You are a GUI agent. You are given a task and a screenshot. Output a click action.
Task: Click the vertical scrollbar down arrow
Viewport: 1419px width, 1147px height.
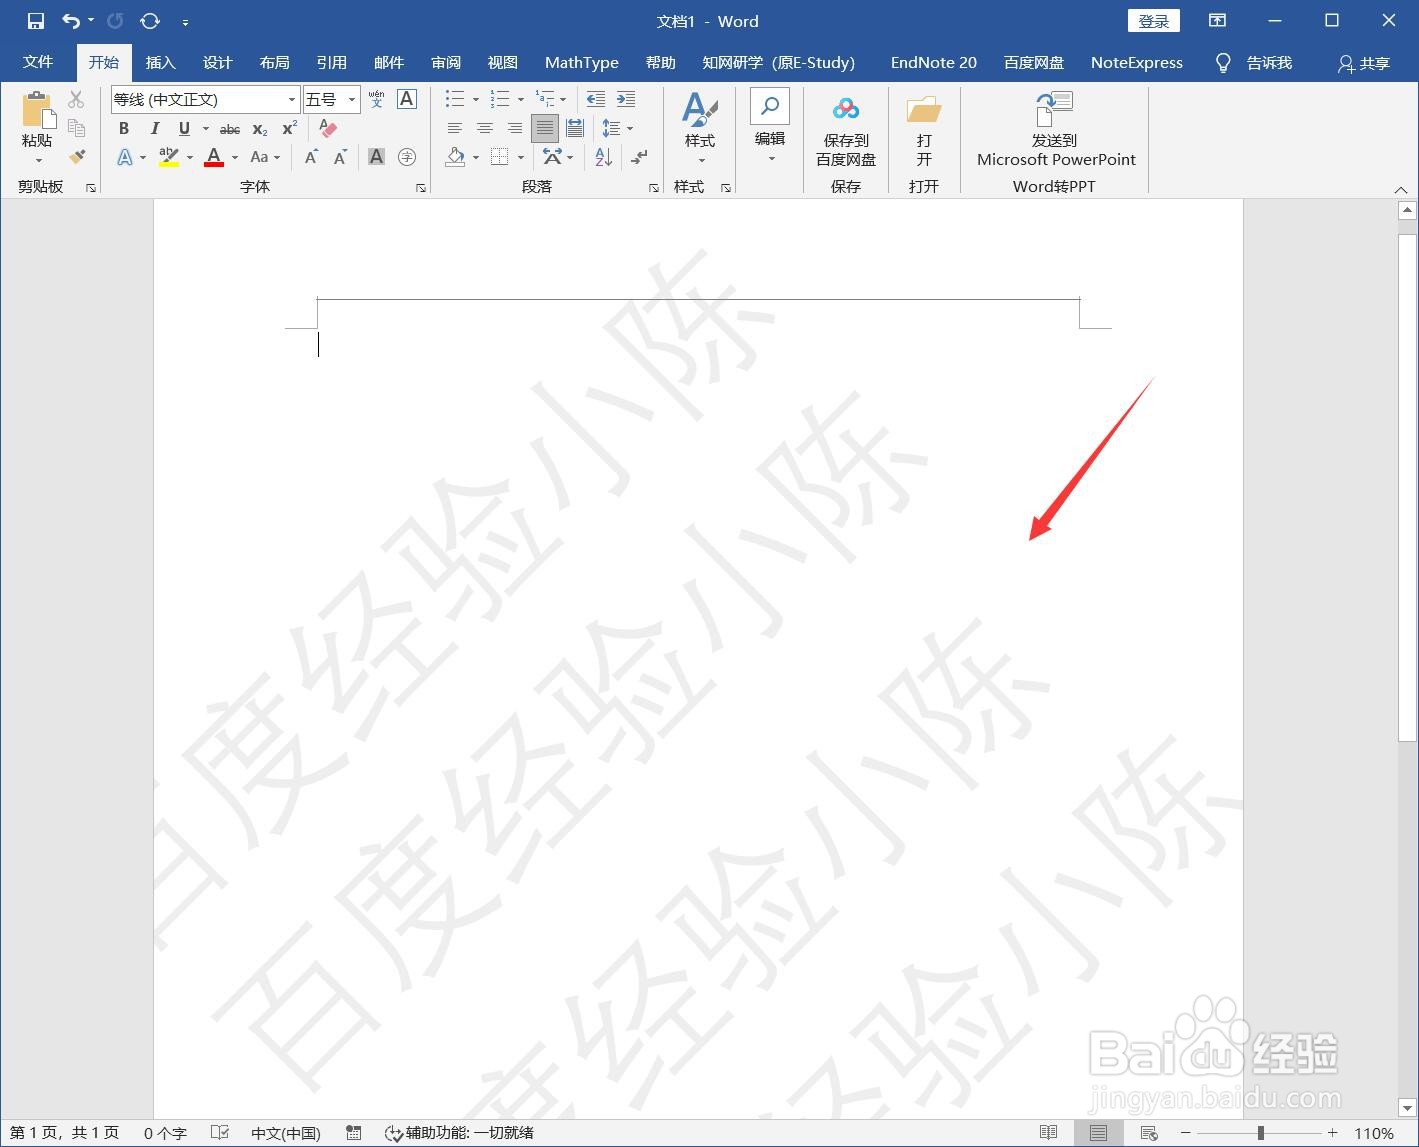point(1407,1107)
